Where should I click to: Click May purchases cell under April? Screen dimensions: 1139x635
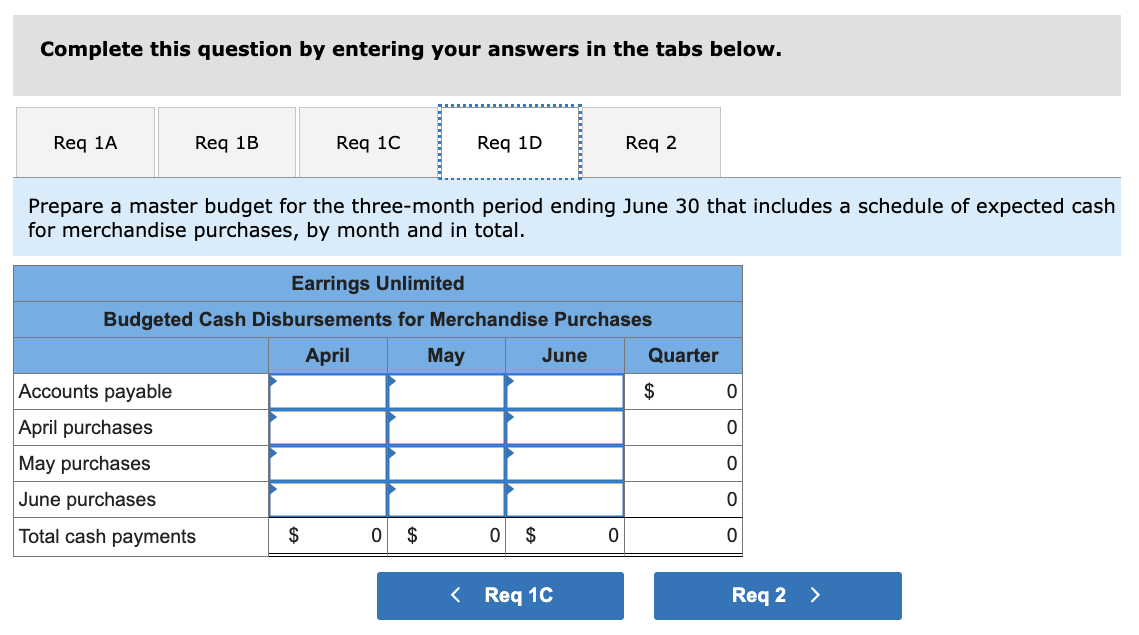click(x=327, y=464)
